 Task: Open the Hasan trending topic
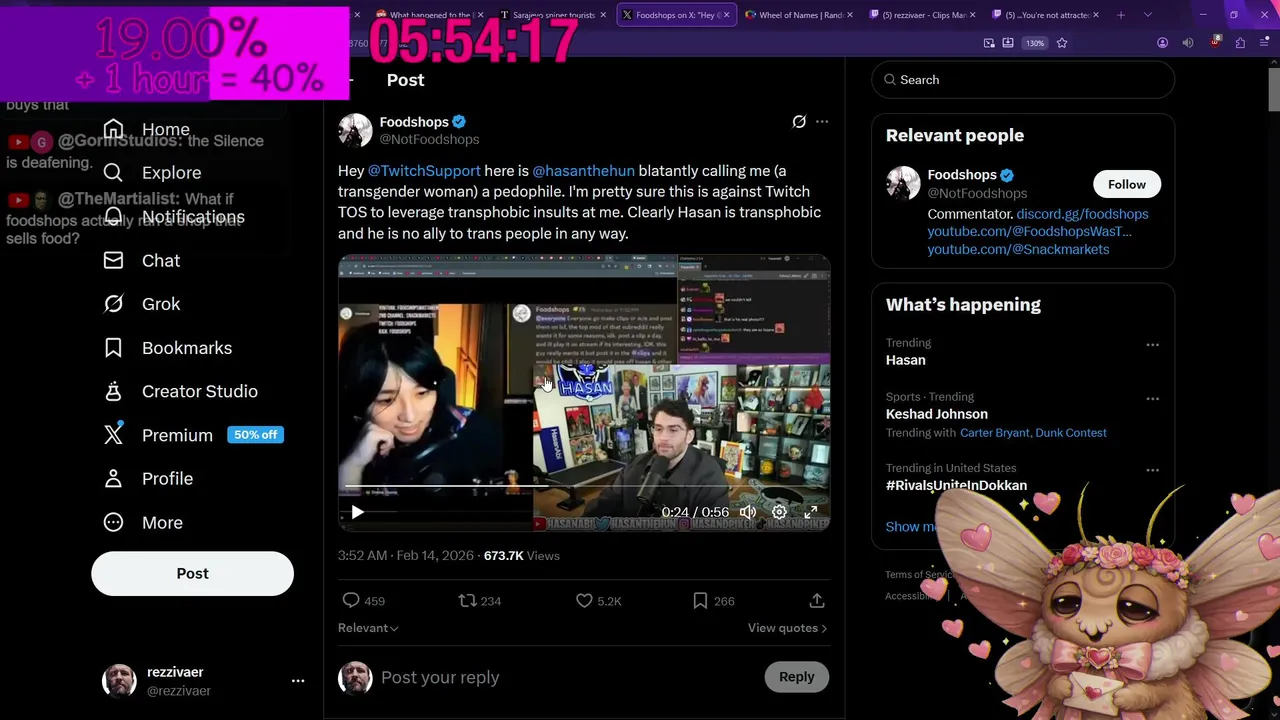(x=905, y=360)
